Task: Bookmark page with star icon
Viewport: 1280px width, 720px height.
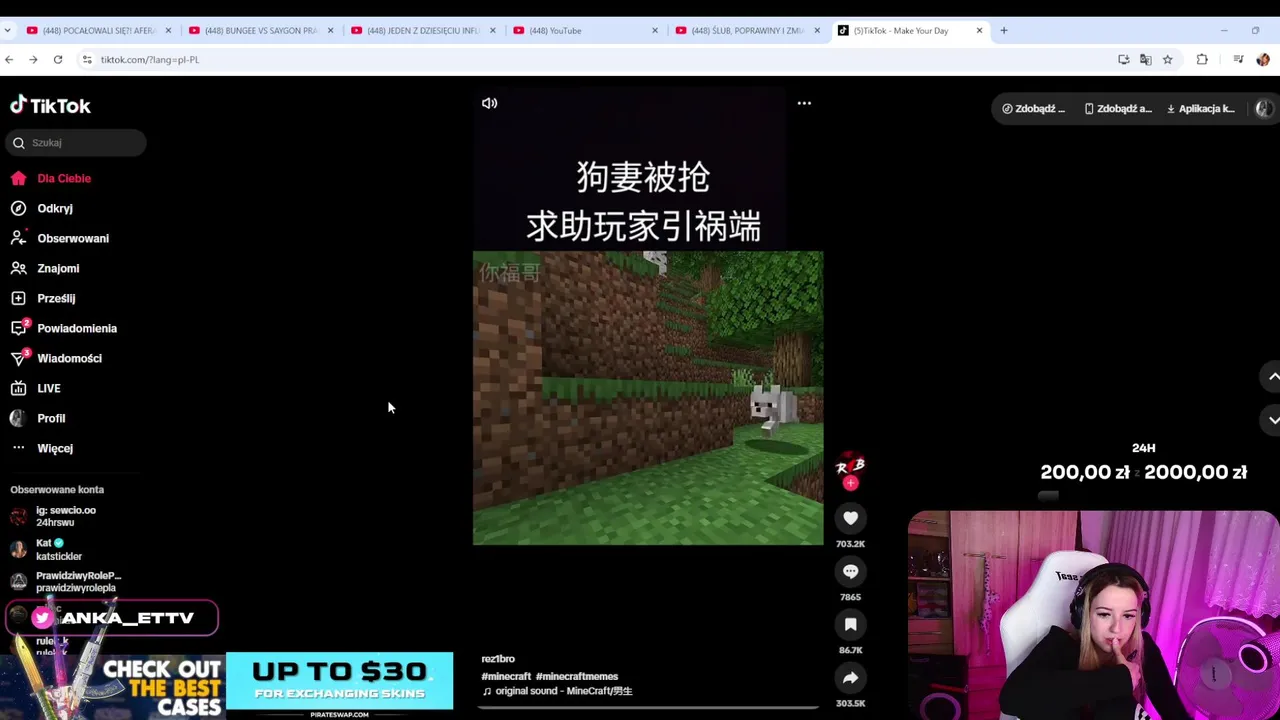Action: click(1167, 60)
